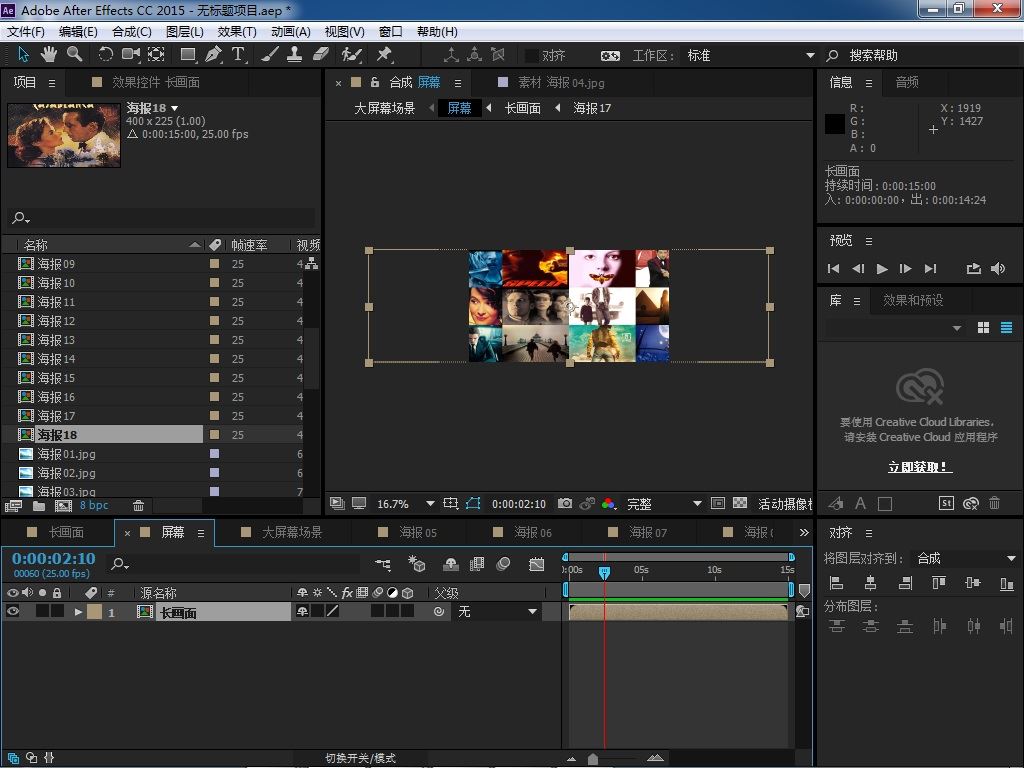The image size is (1024, 768).
Task: Toggle the composition viewer lock icon
Action: coord(375,82)
